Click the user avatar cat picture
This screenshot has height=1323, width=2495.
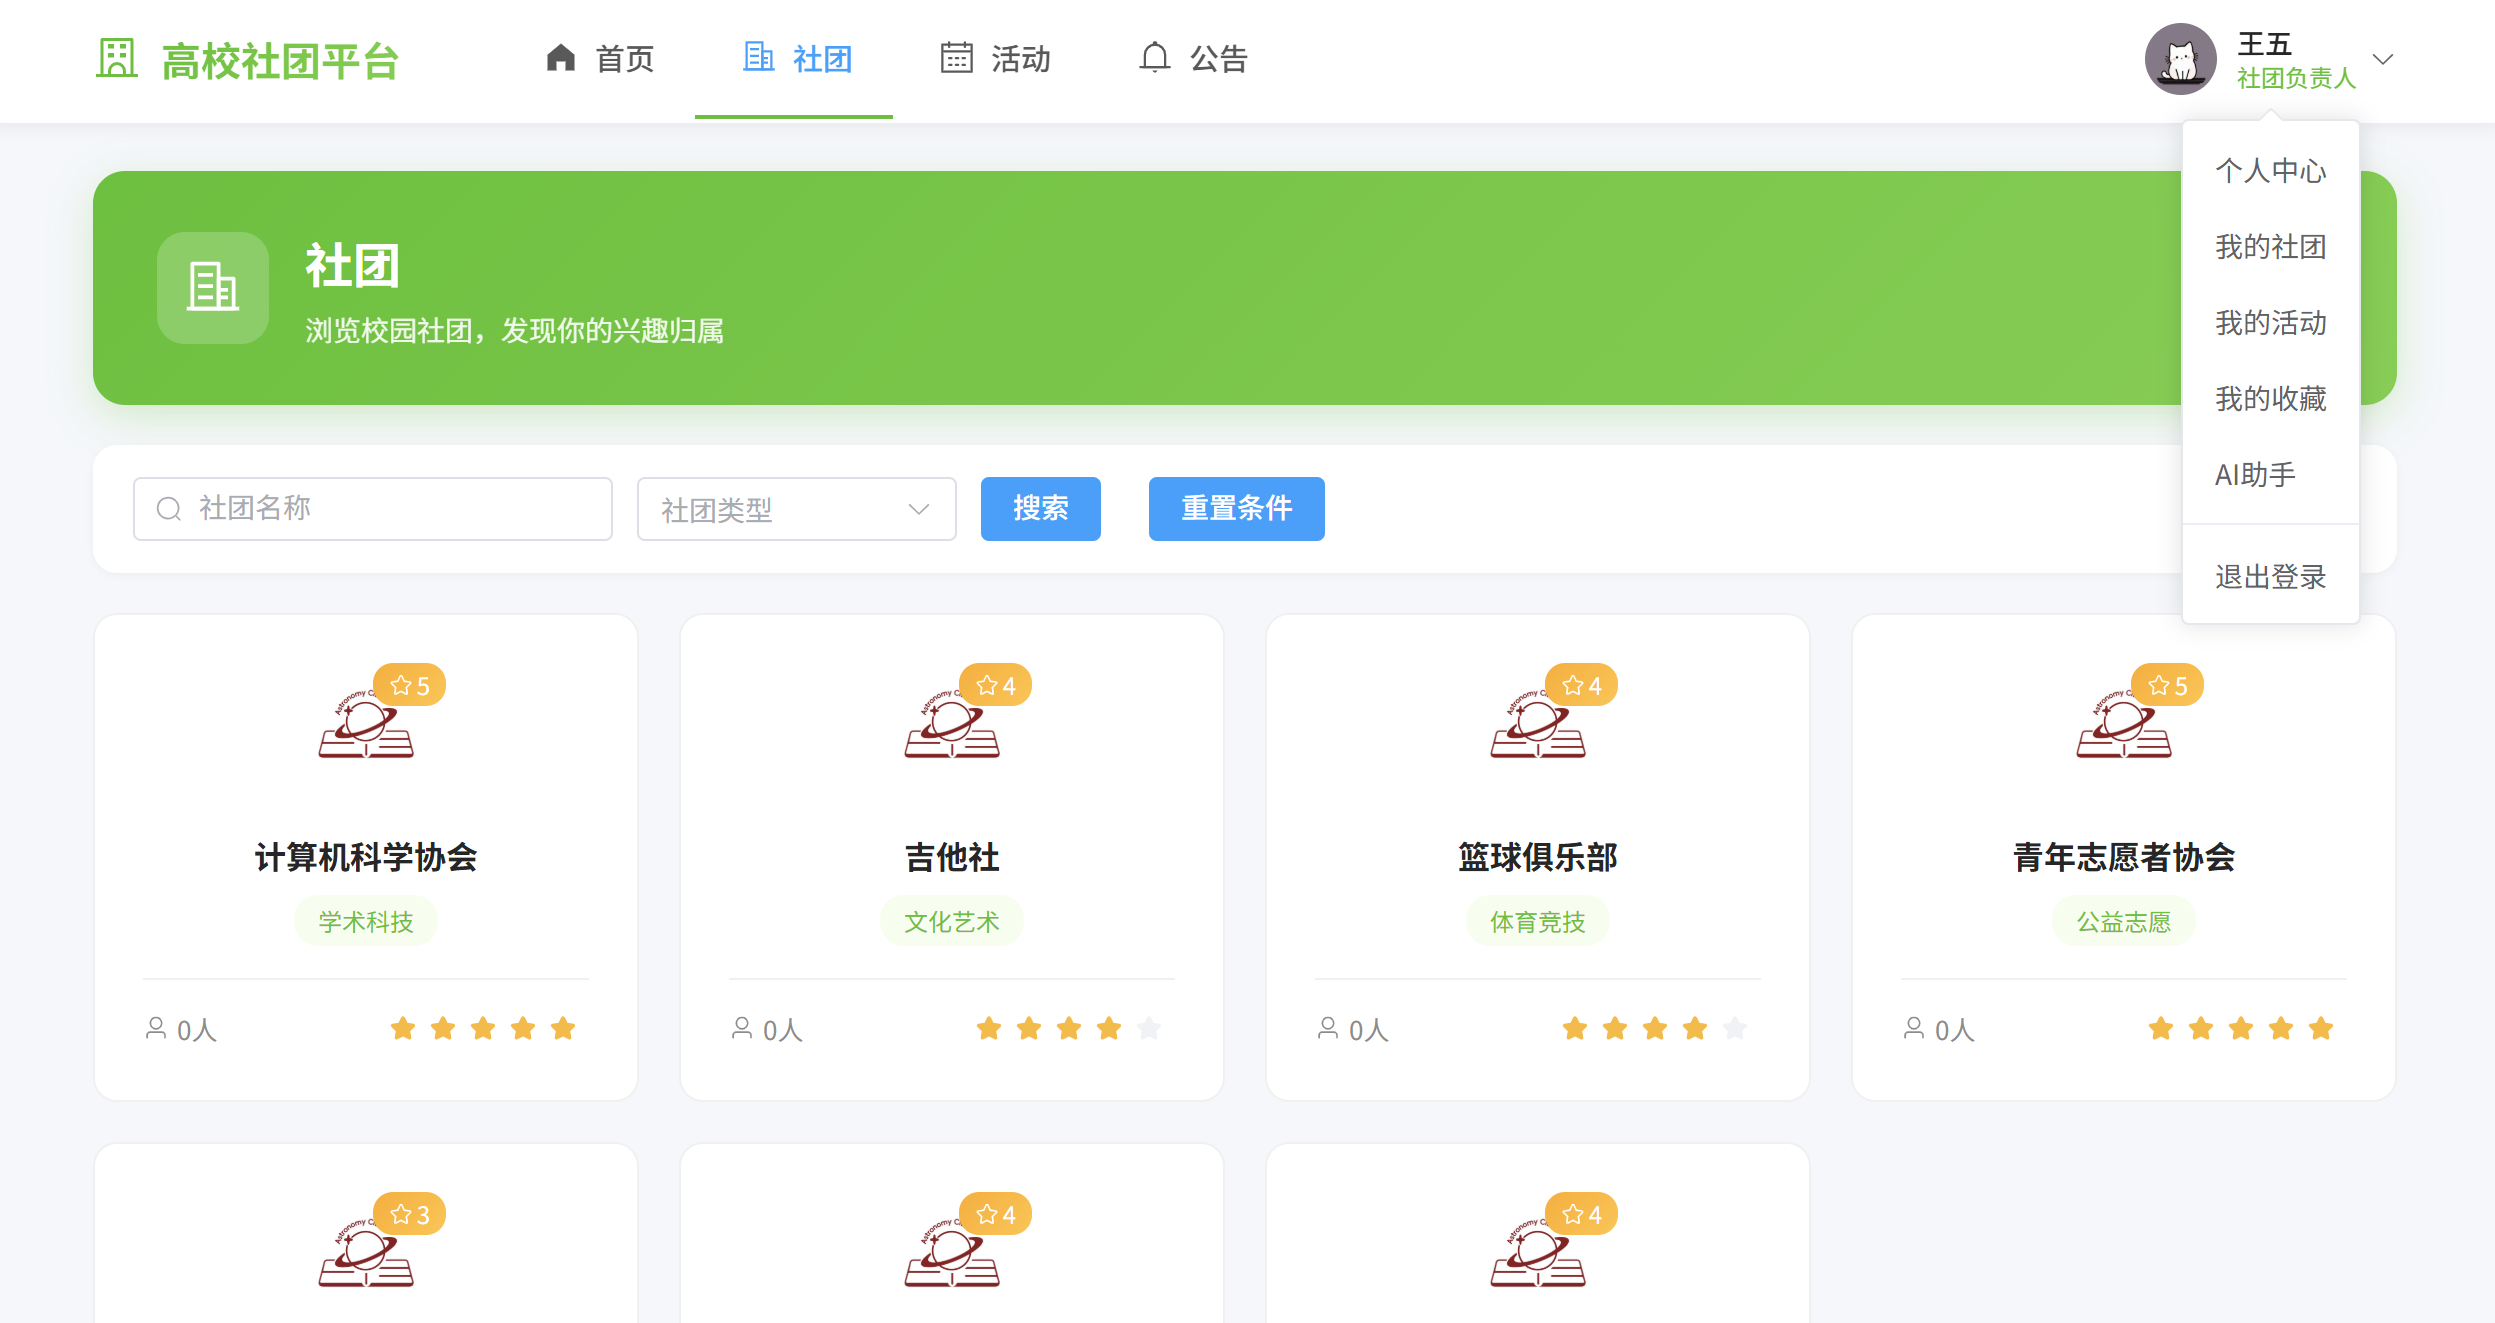[2180, 59]
